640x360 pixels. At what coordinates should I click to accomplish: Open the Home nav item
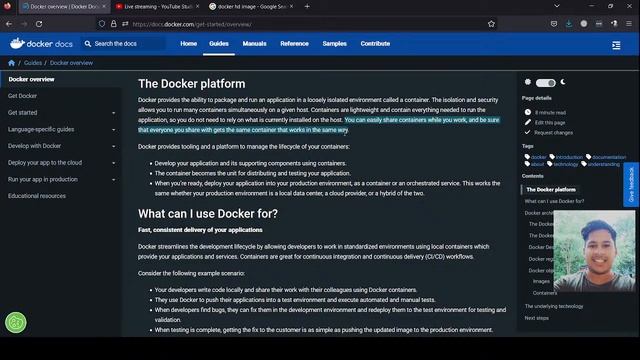tap(189, 44)
